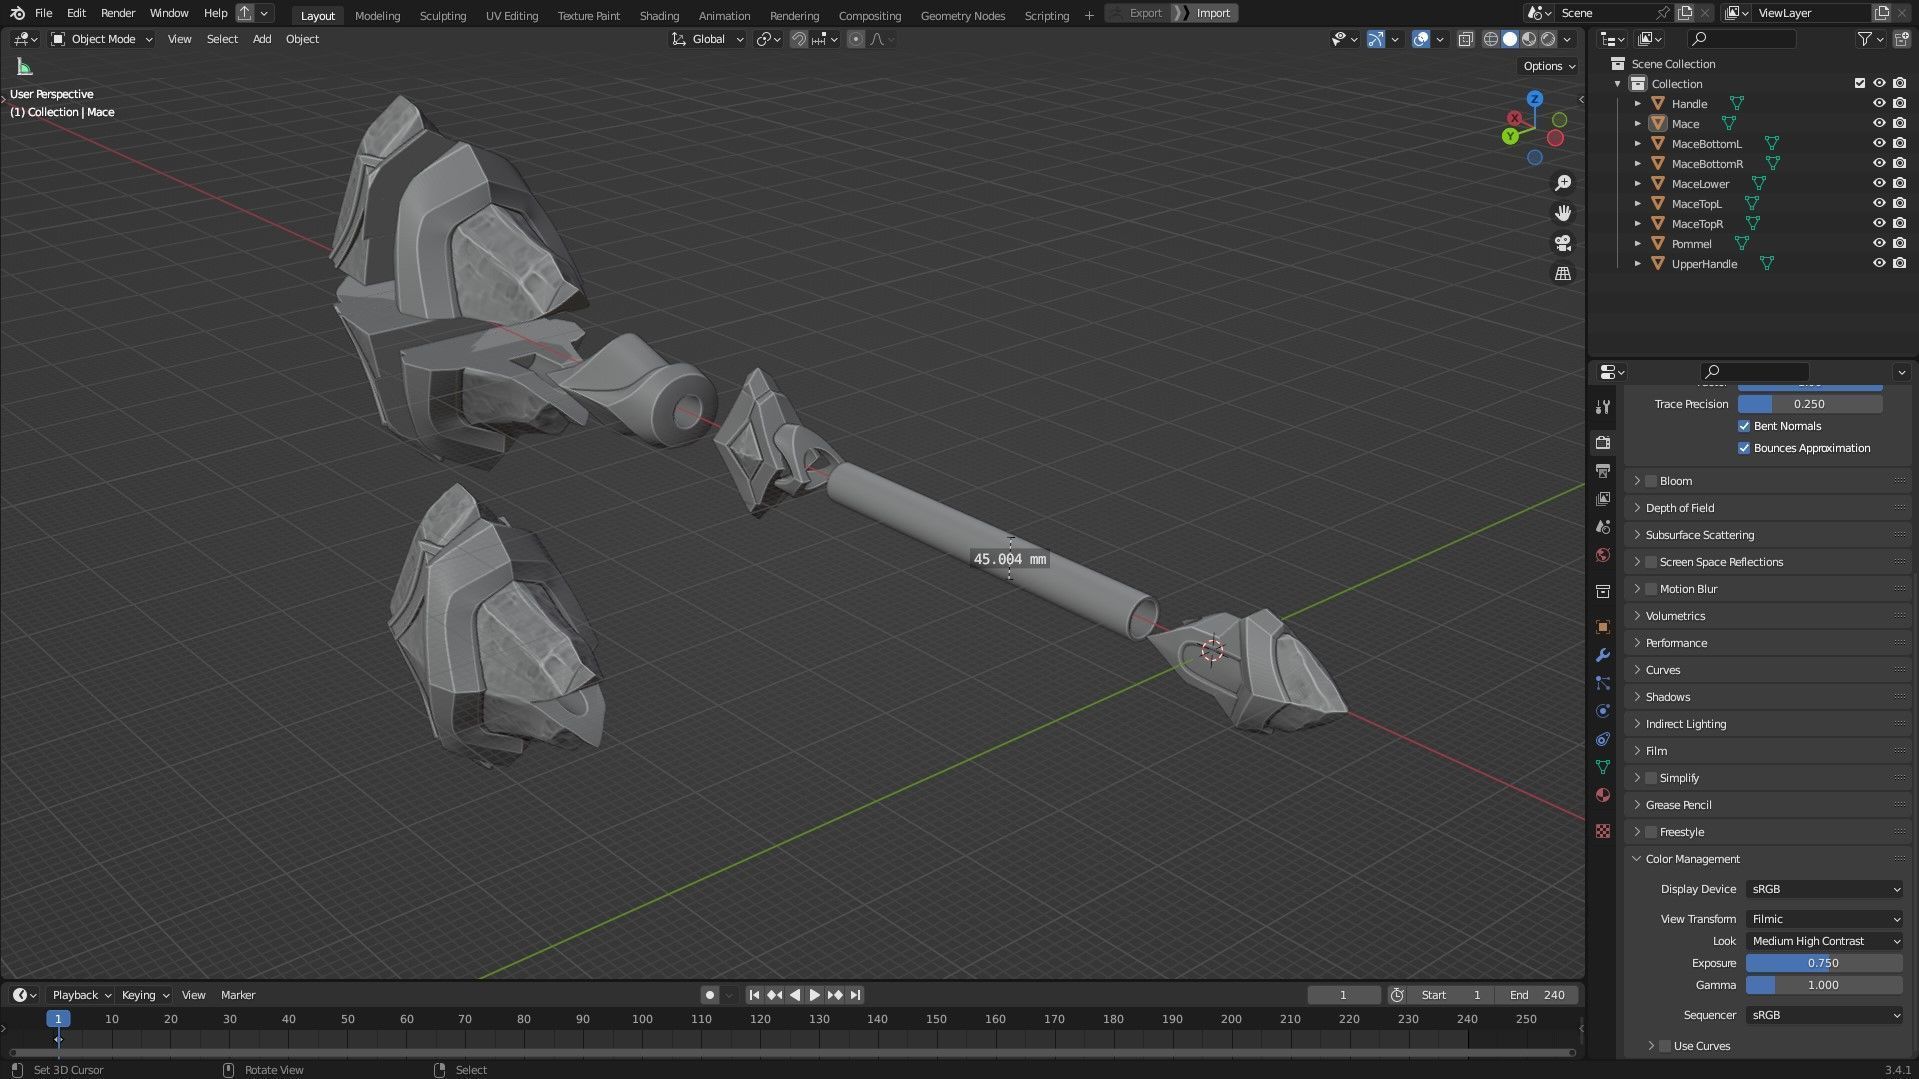Toggle the camera view gizmo
The width and height of the screenshot is (1919, 1079).
[1563, 243]
